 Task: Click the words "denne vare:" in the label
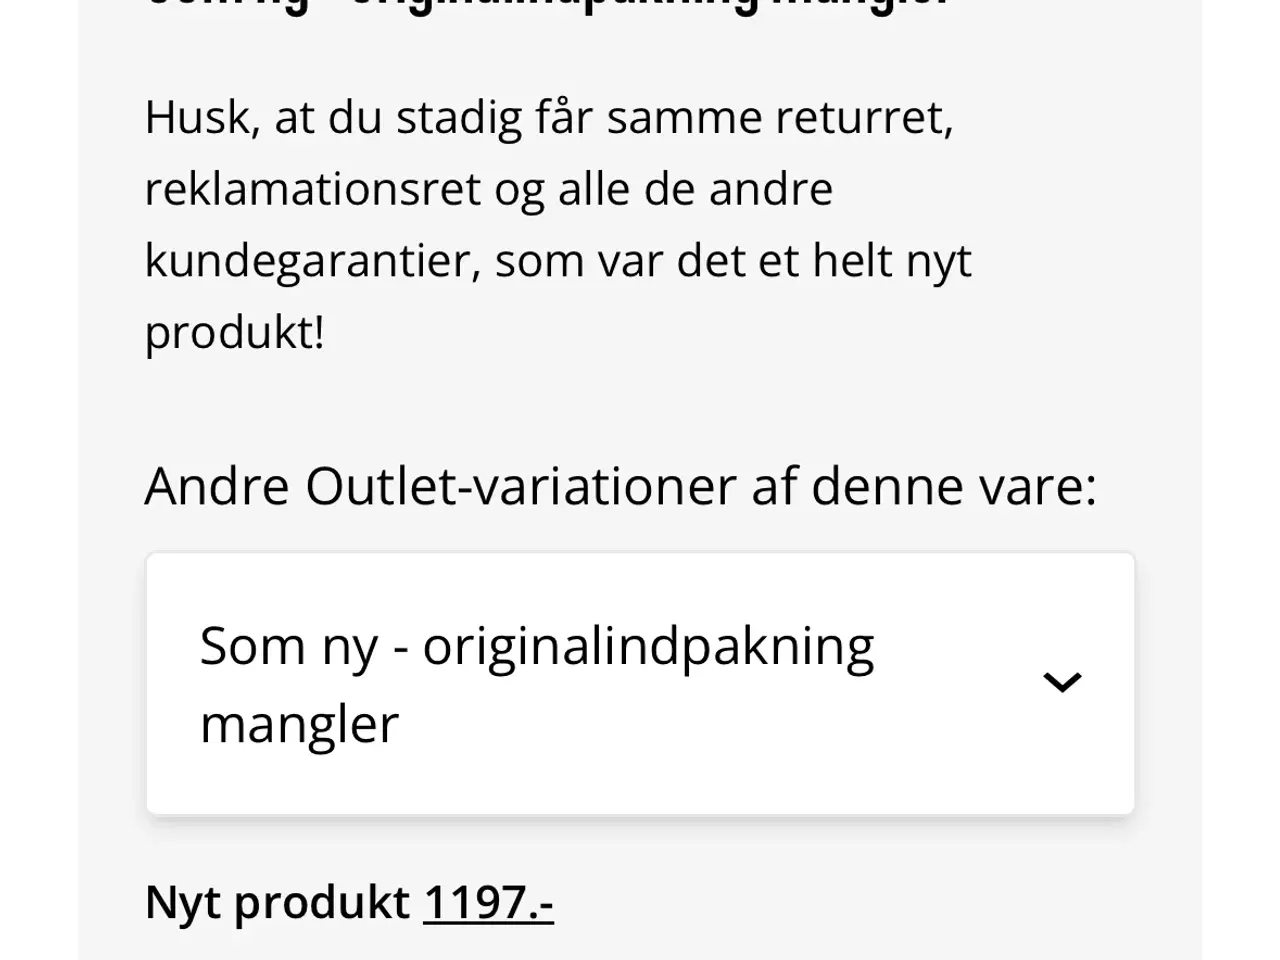pyautogui.click(x=954, y=487)
